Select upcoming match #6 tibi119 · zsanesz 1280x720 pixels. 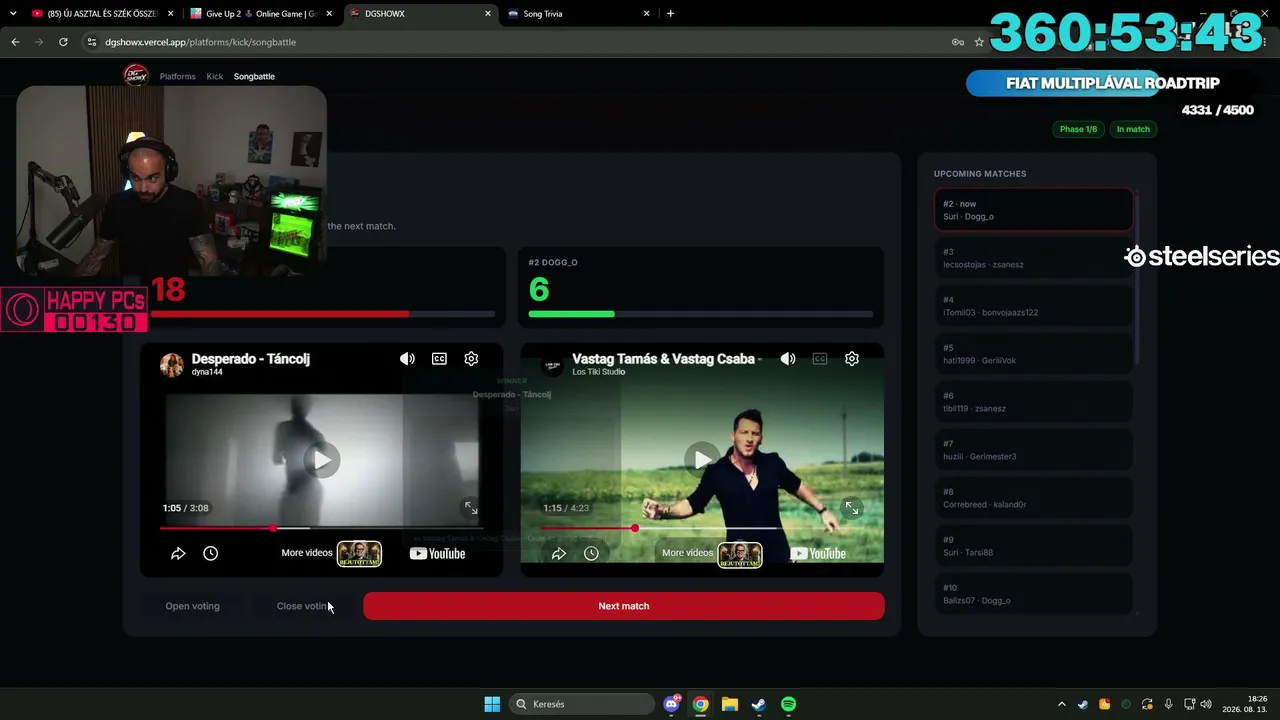1034,402
